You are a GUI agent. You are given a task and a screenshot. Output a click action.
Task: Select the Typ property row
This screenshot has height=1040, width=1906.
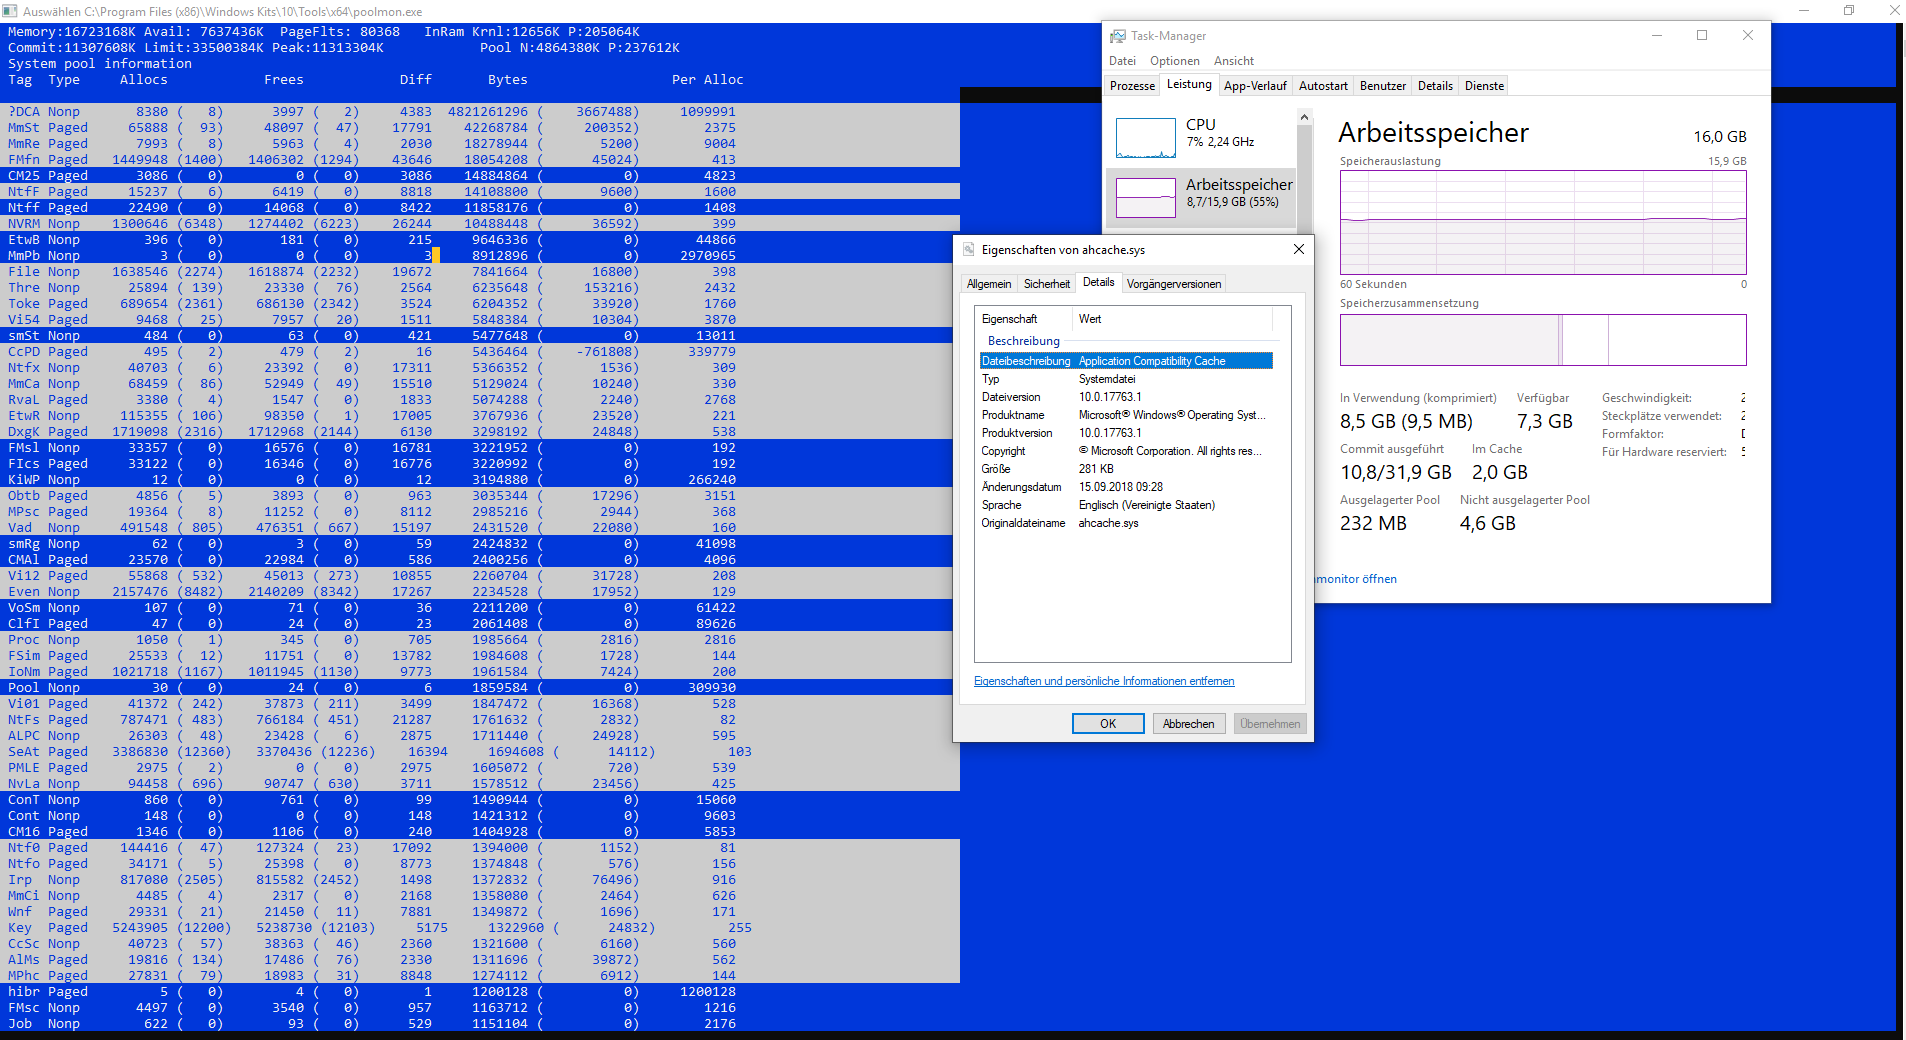point(1126,379)
